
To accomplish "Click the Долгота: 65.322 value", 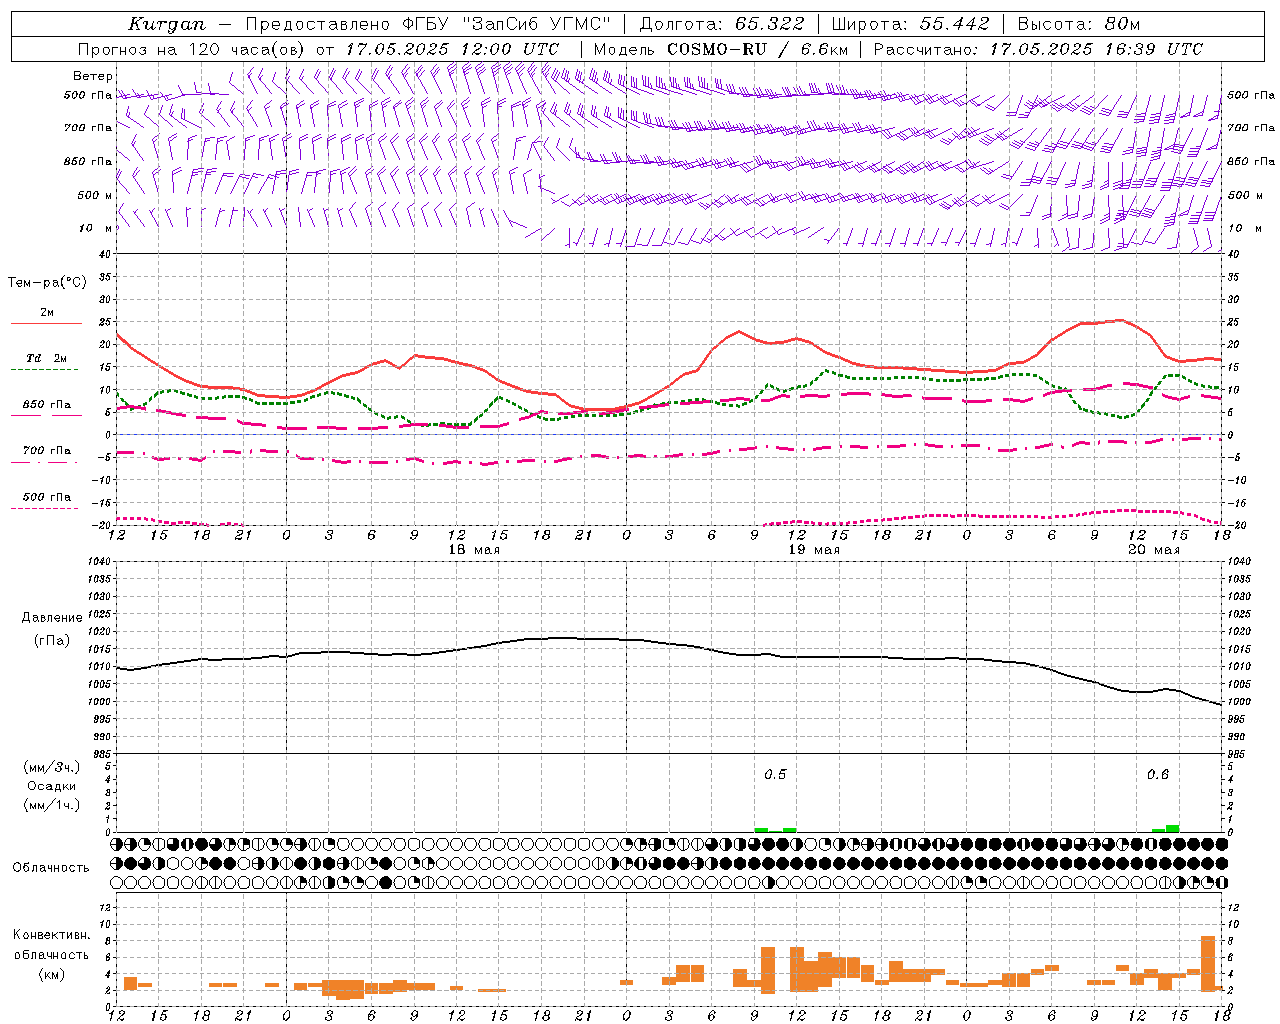I will pos(722,24).
